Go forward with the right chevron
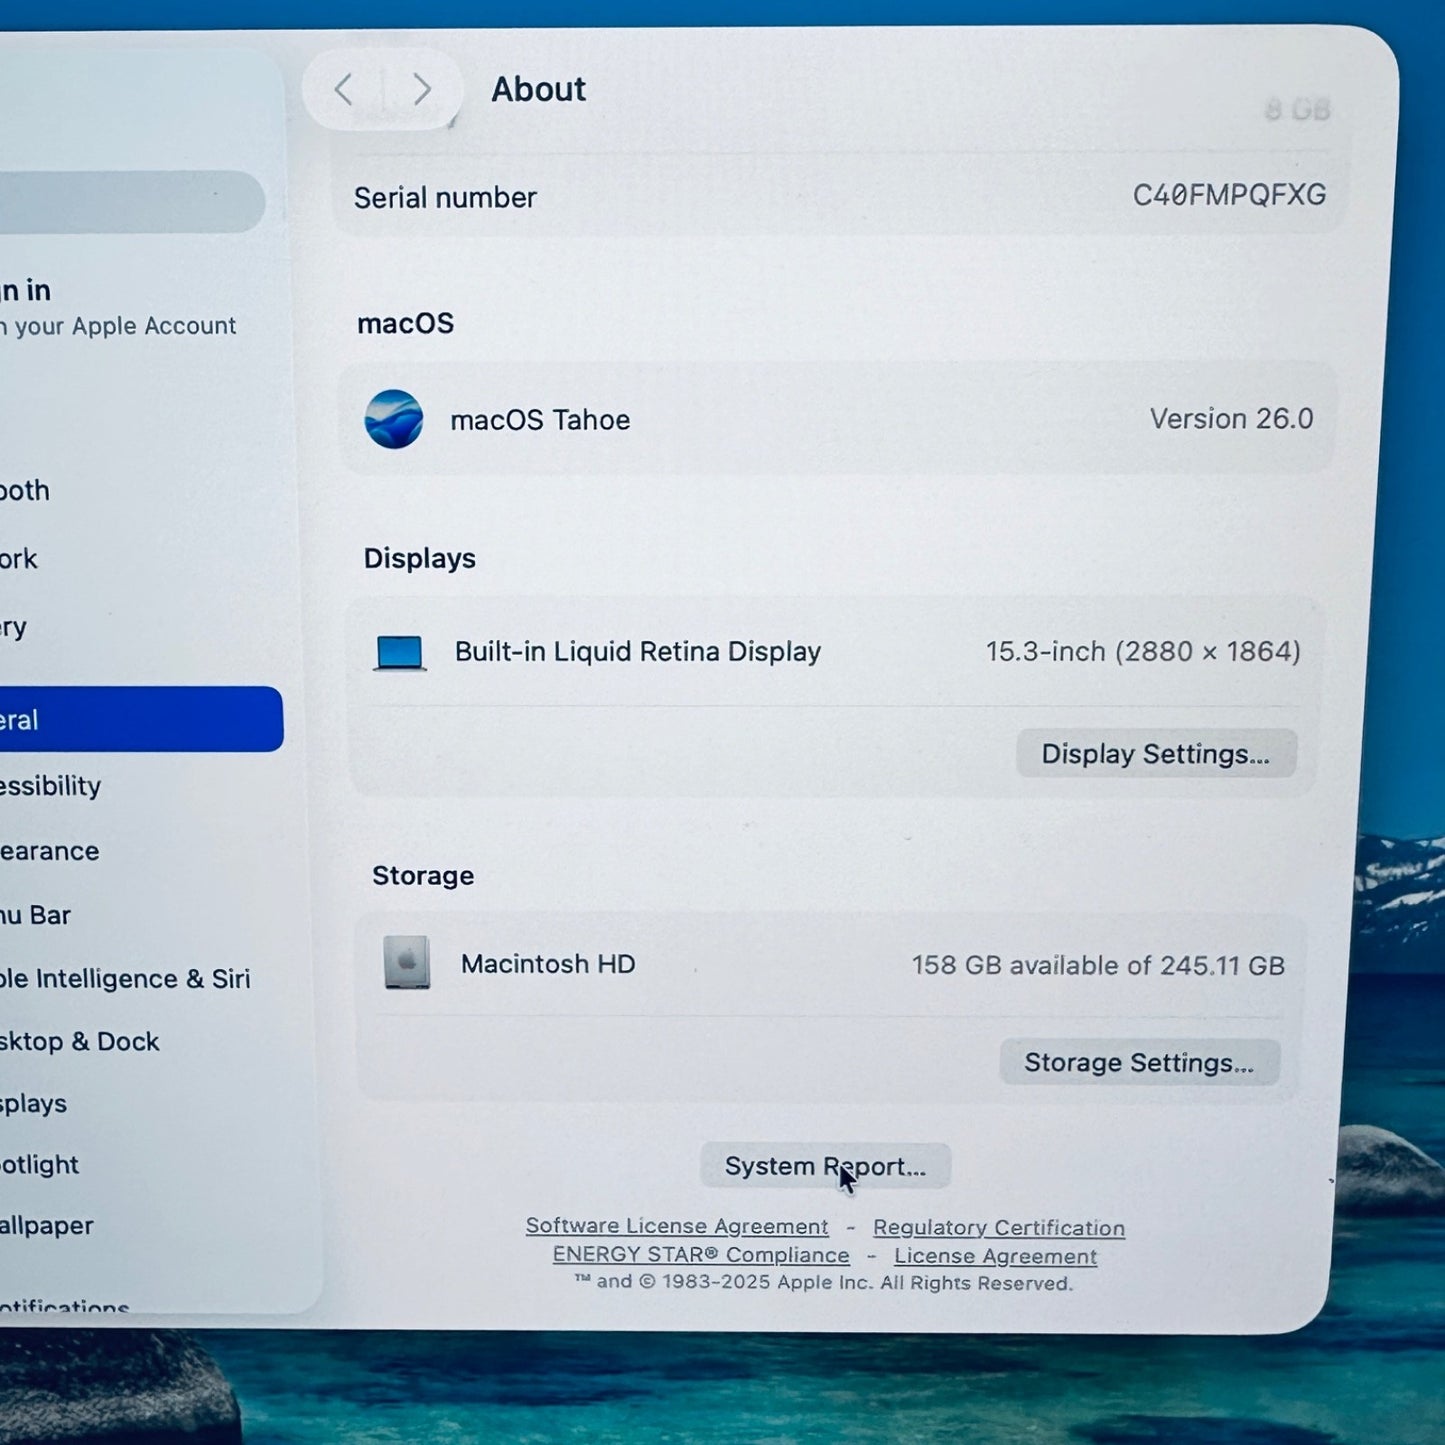1445x1445 pixels. pos(422,90)
